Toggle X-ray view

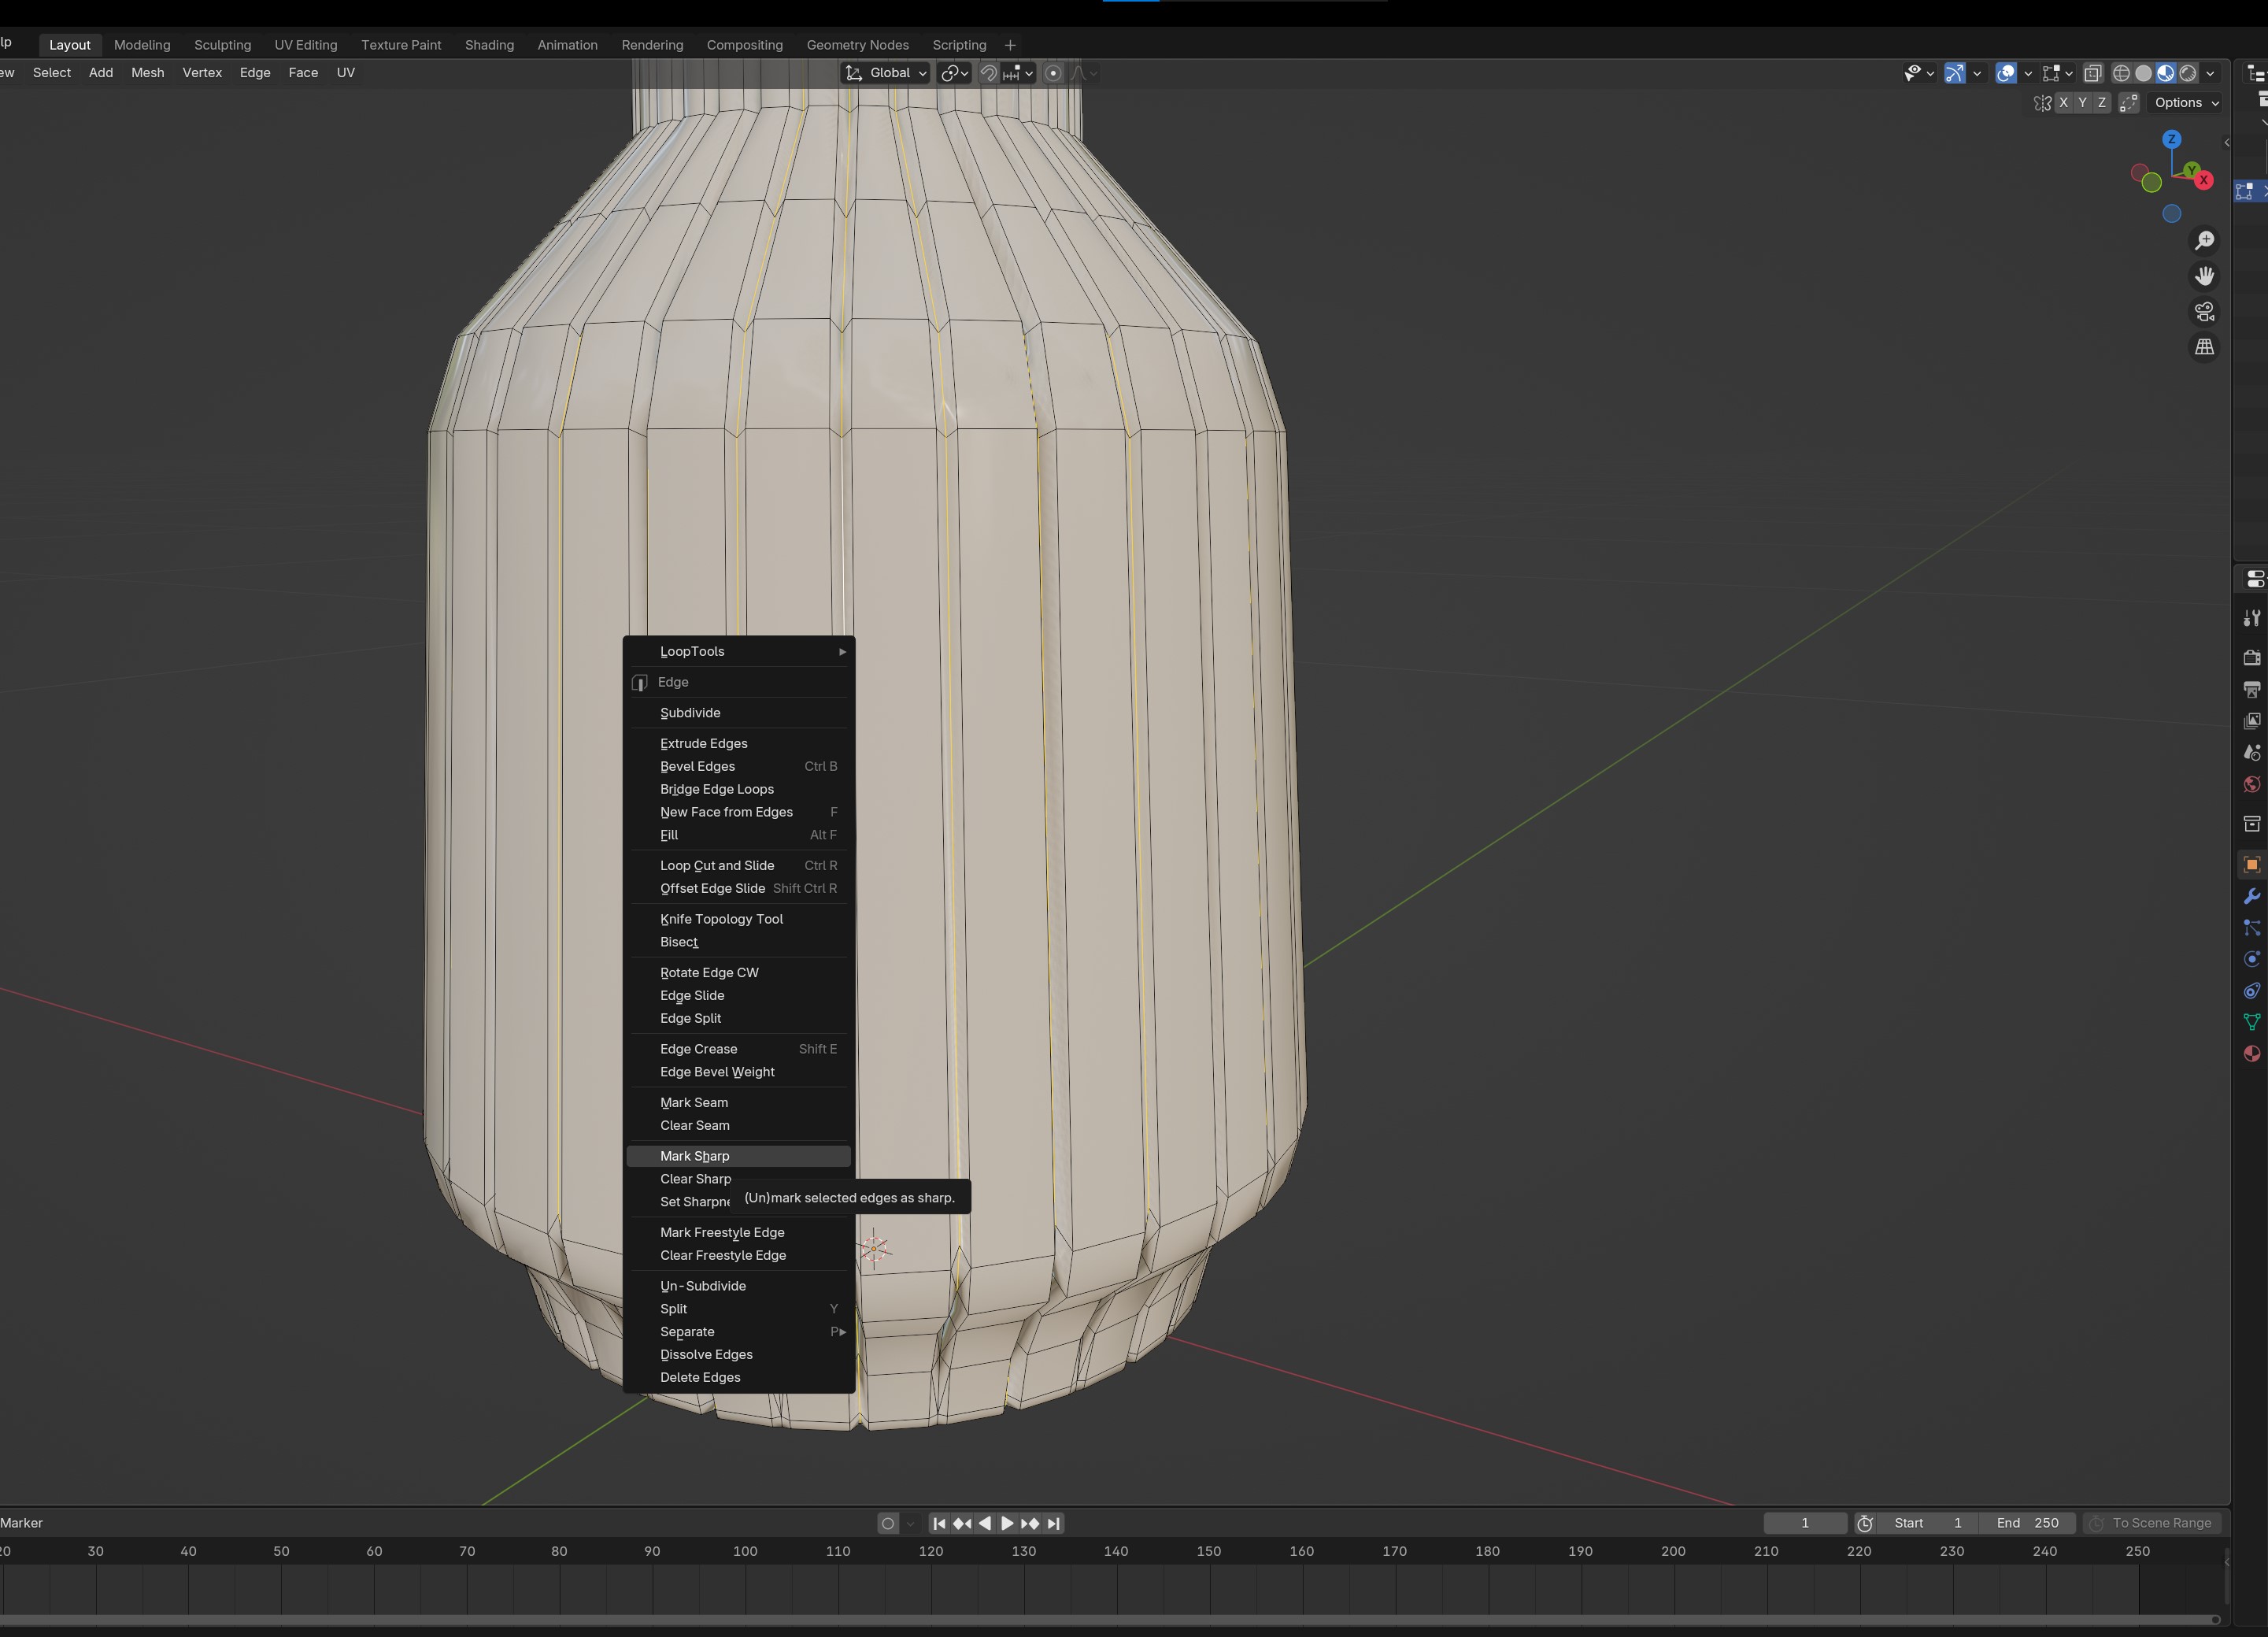pos(2093,73)
